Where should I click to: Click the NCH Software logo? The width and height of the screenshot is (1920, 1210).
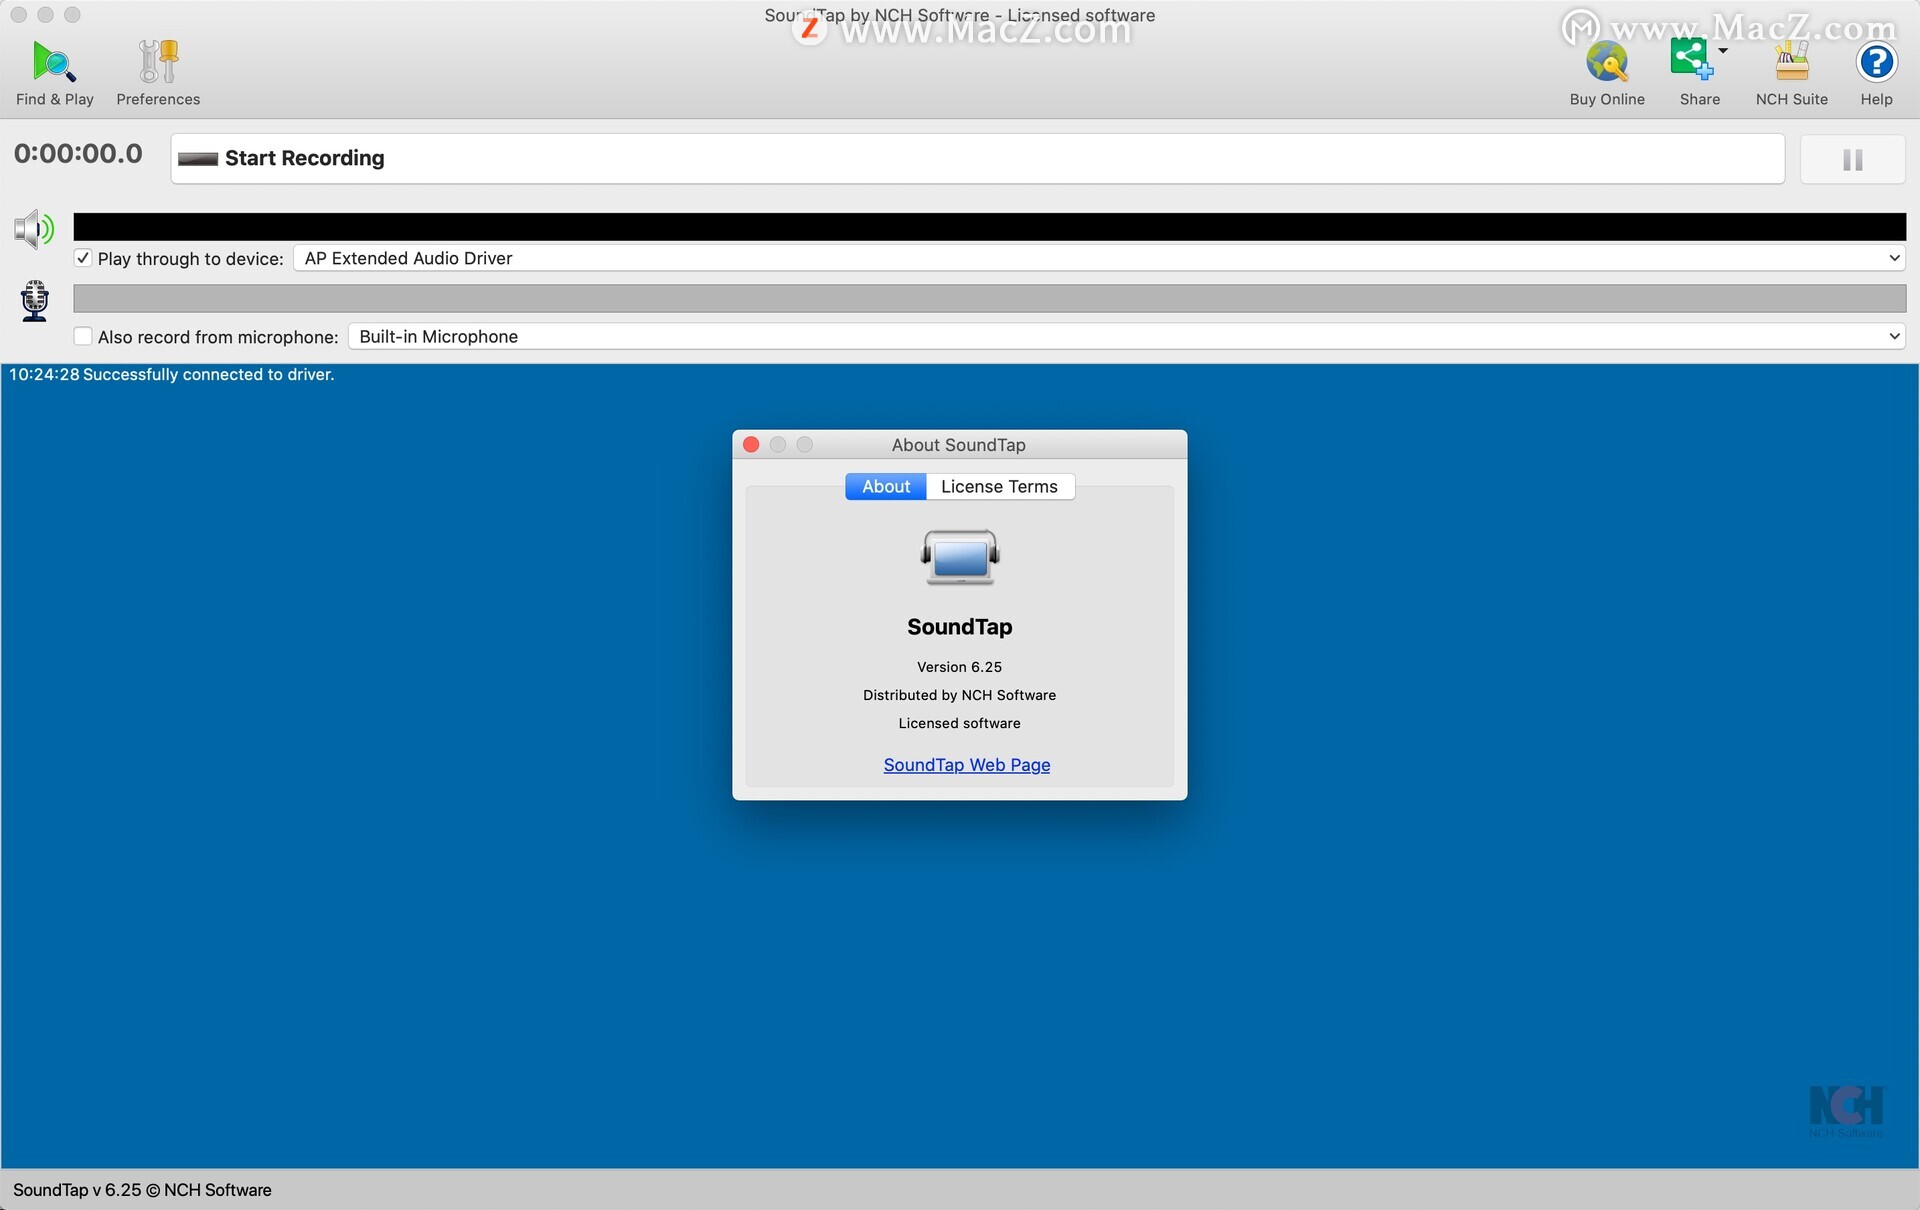click(x=1846, y=1110)
